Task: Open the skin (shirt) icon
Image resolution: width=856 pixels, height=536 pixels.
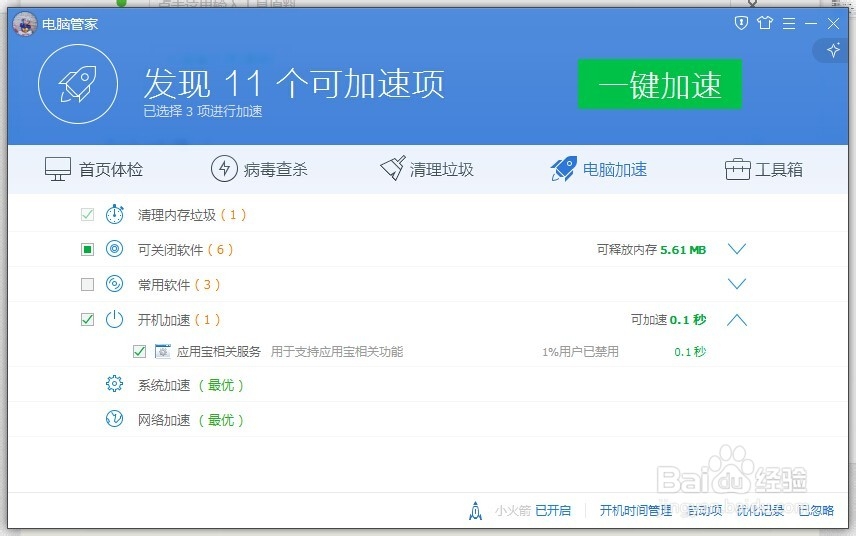Action: tap(765, 23)
